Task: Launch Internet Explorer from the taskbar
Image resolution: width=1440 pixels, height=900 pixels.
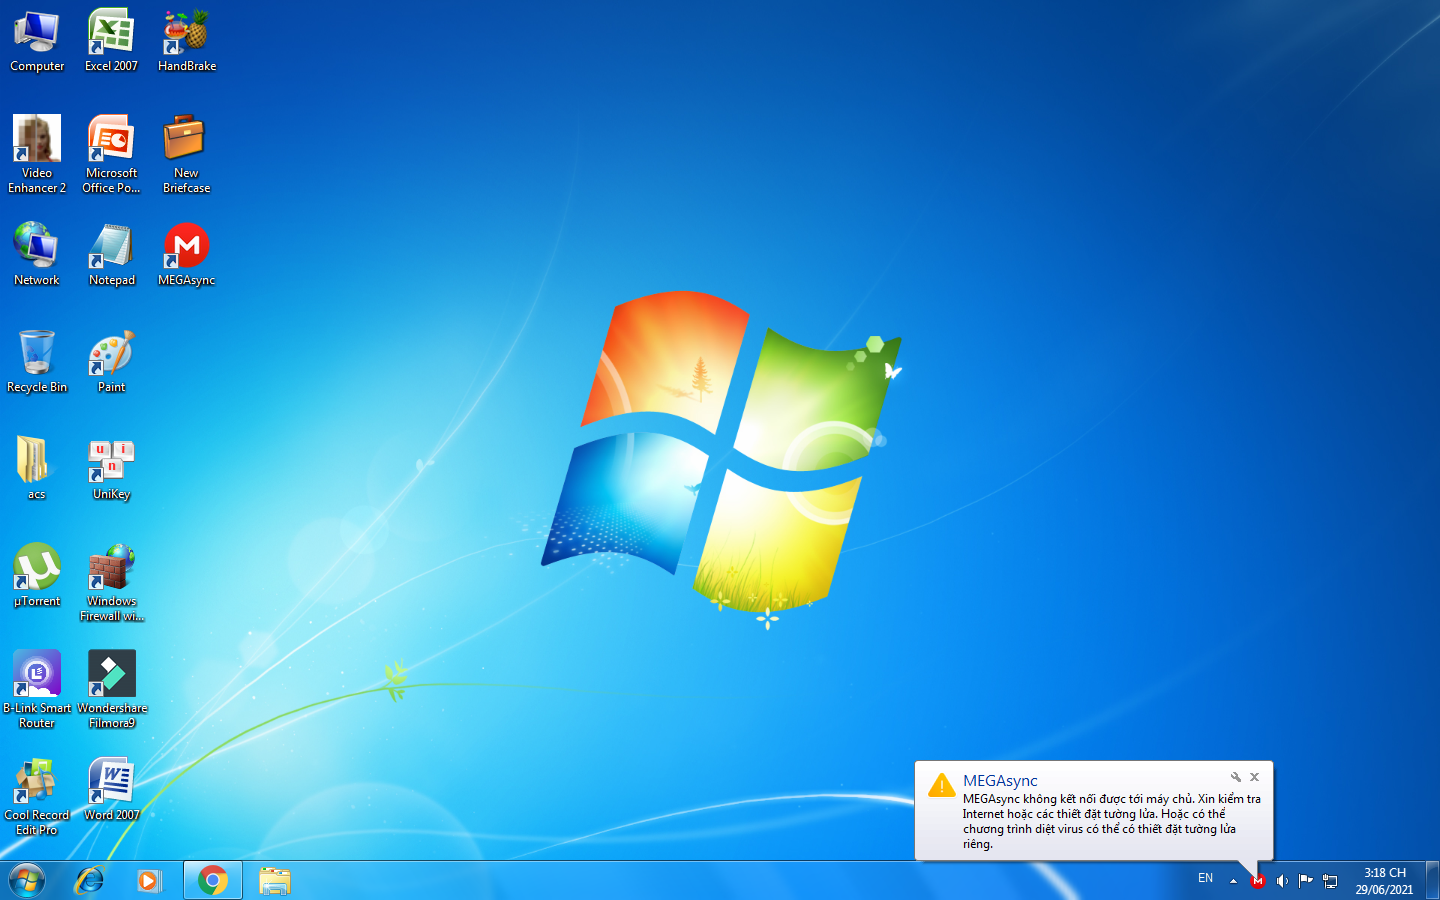Action: (90, 881)
